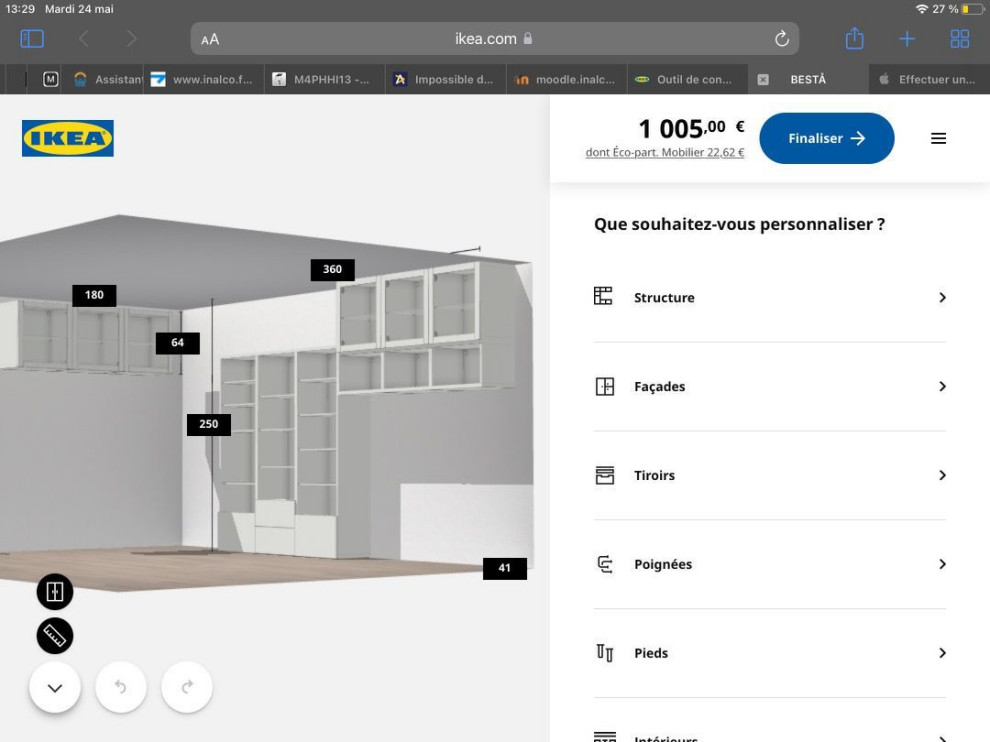990x742 pixels.
Task: Select the 64 dimension label
Action: (177, 343)
